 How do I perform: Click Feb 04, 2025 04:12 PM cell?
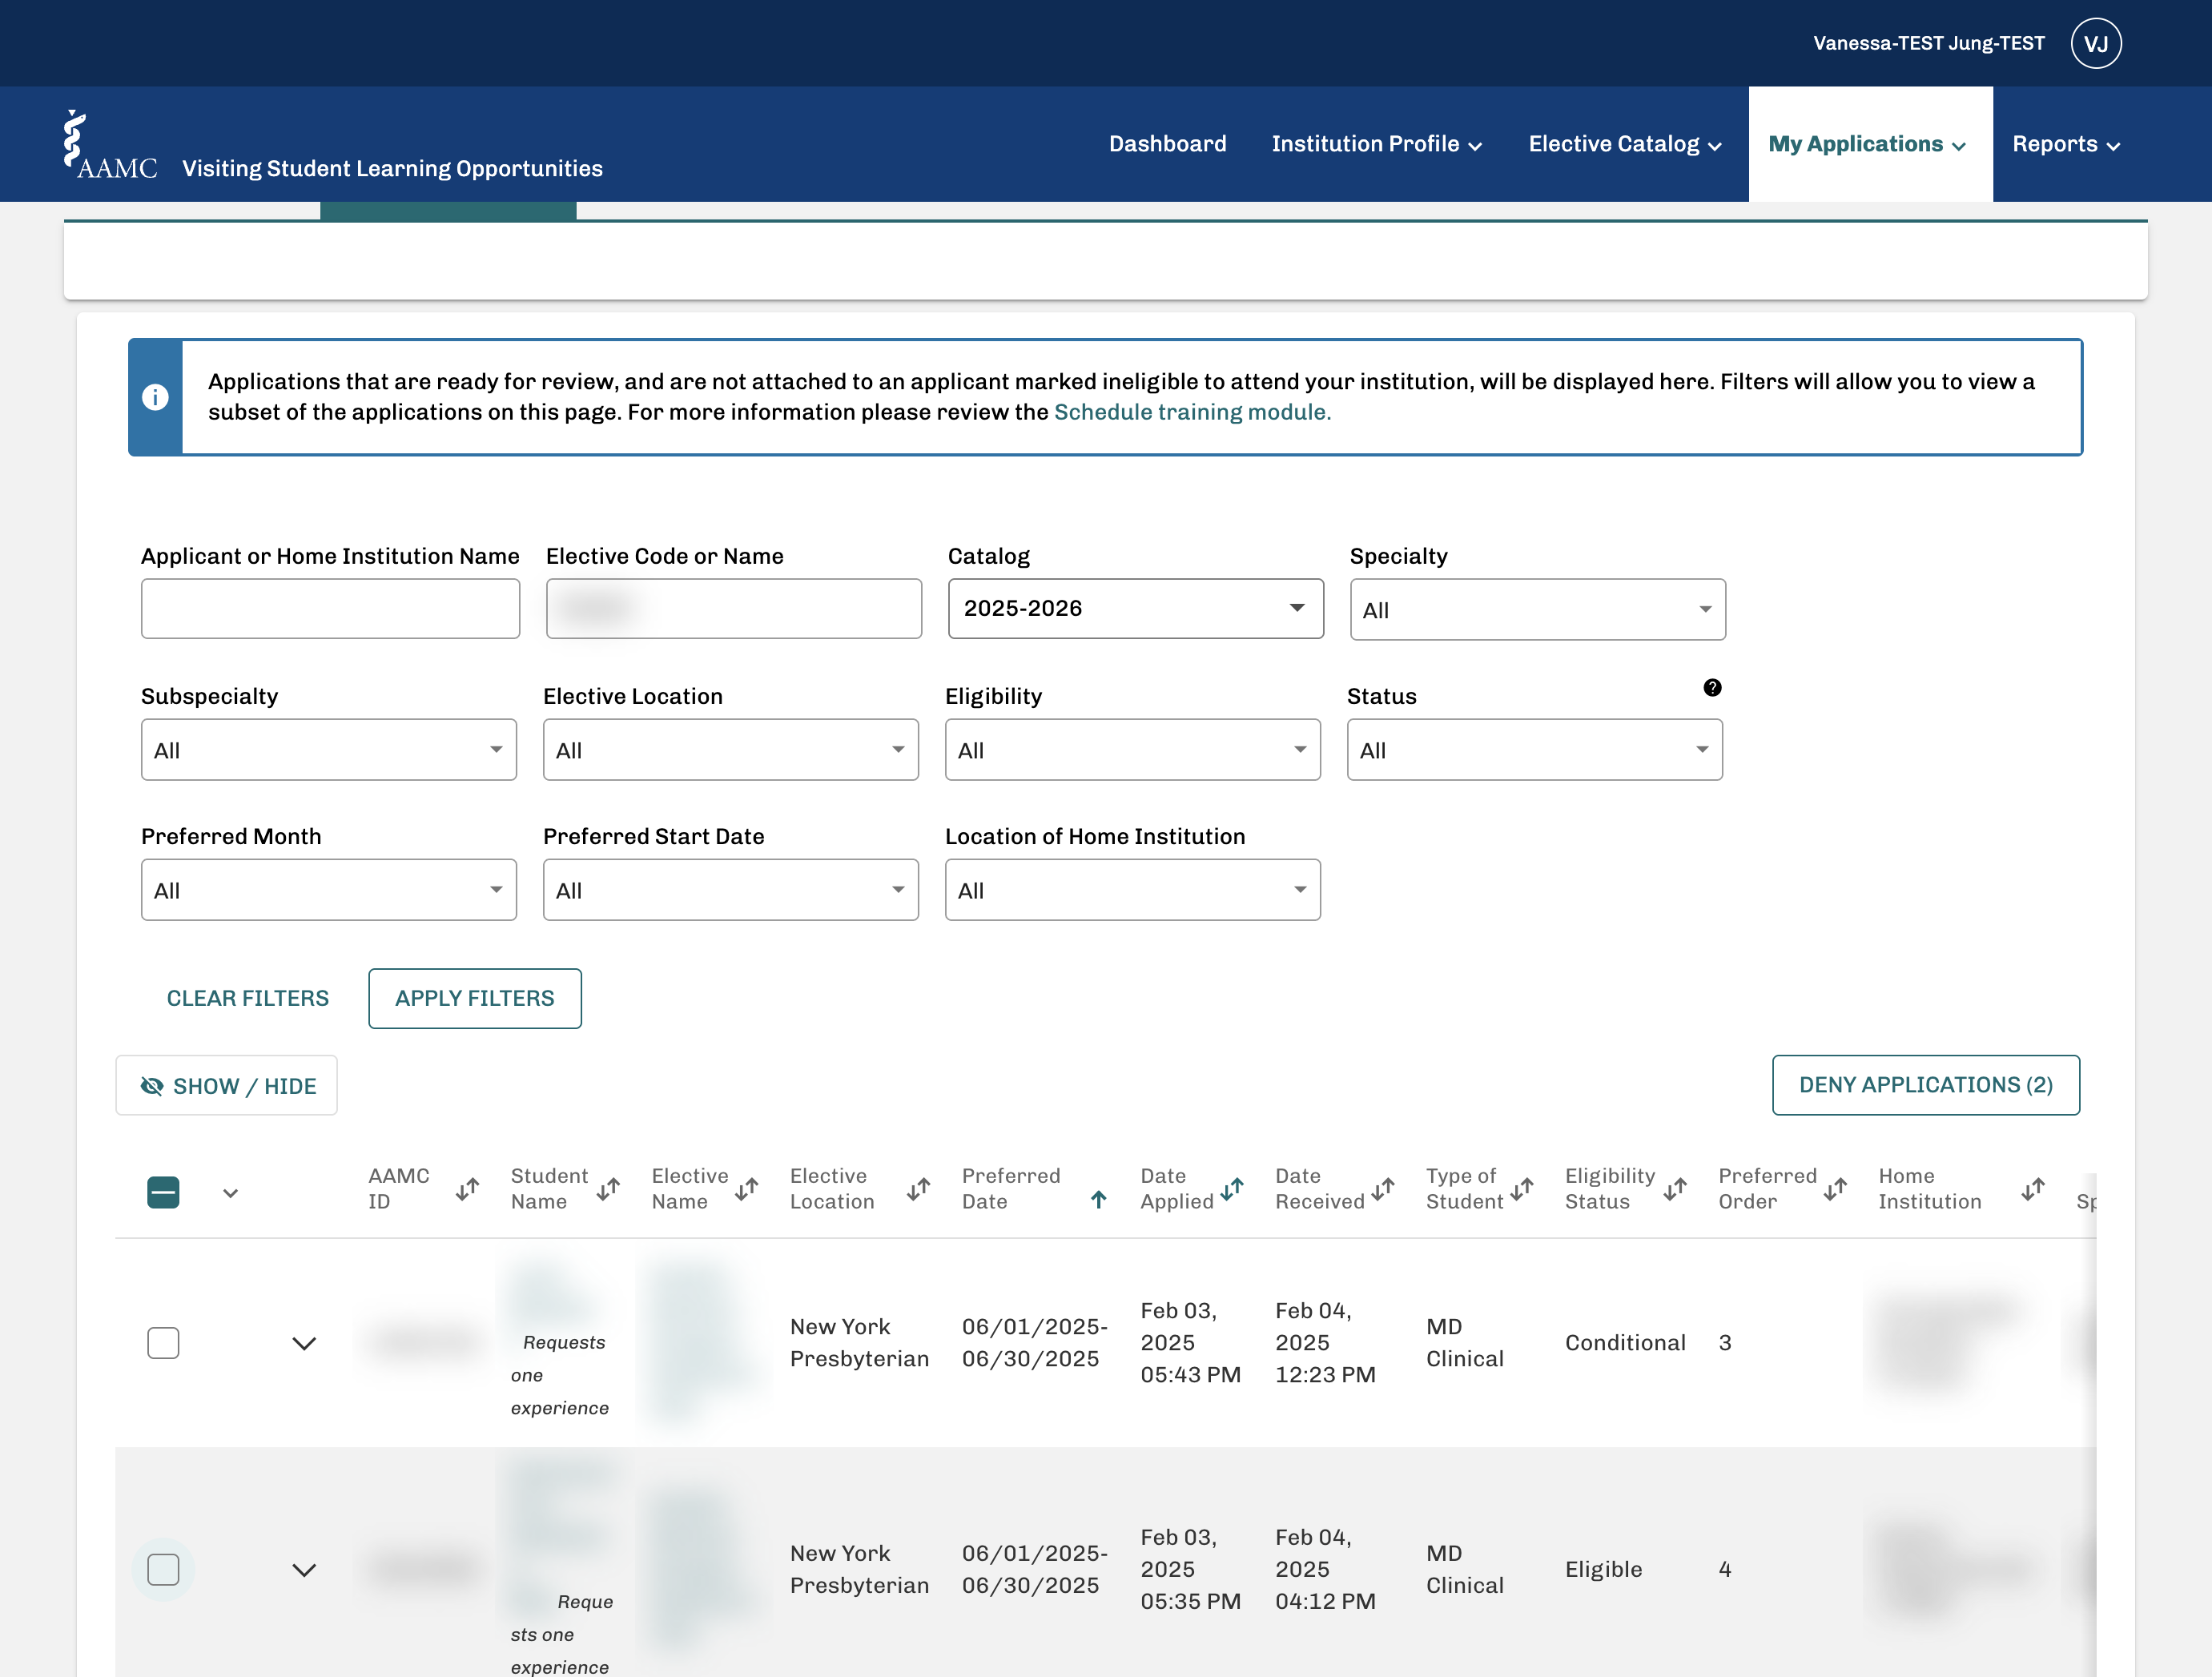point(1325,1569)
